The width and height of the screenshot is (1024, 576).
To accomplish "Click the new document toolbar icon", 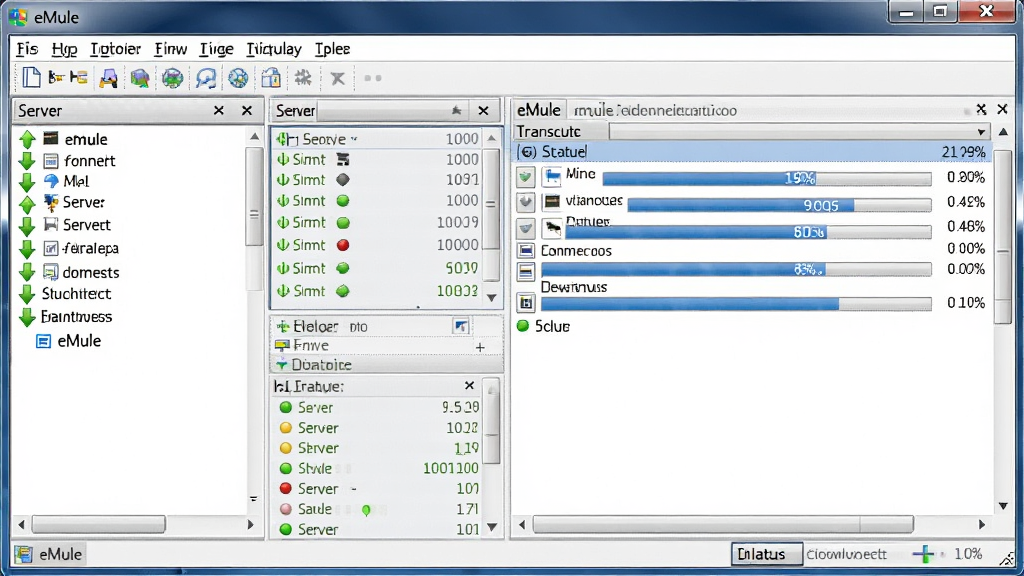I will pyautogui.click(x=31, y=78).
